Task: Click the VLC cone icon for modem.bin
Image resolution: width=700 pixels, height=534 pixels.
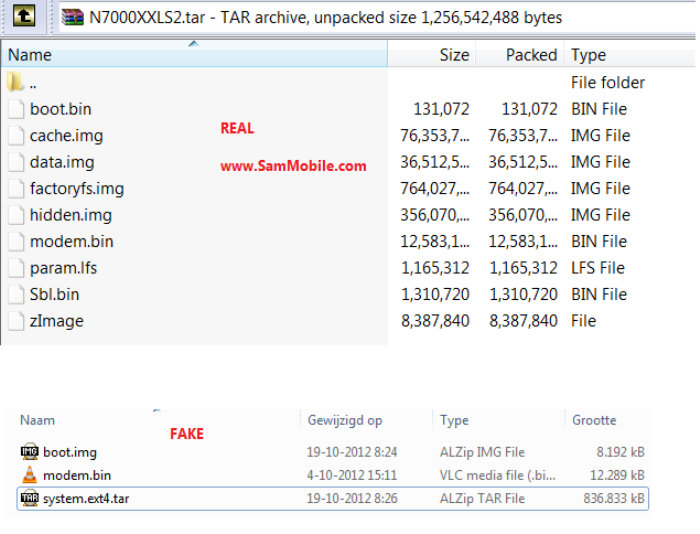Action: 29,475
